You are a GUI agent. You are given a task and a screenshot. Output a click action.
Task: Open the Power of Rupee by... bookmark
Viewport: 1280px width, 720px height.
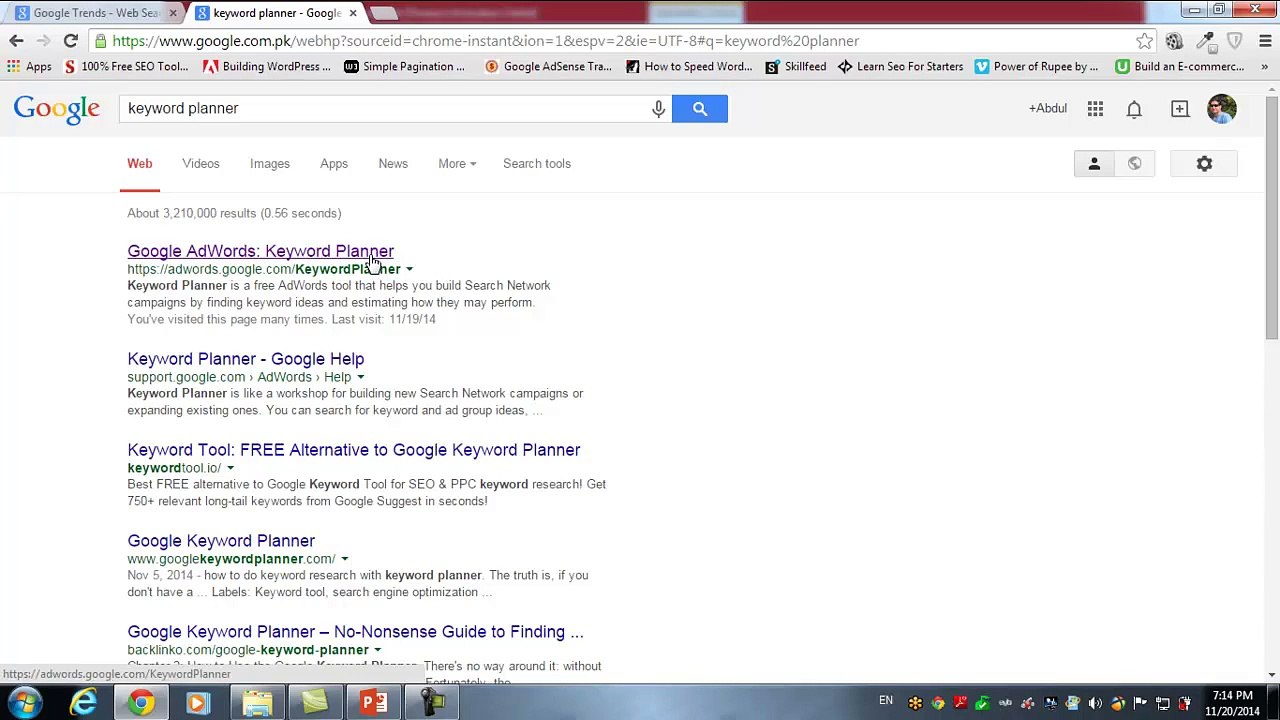[x=1037, y=67]
